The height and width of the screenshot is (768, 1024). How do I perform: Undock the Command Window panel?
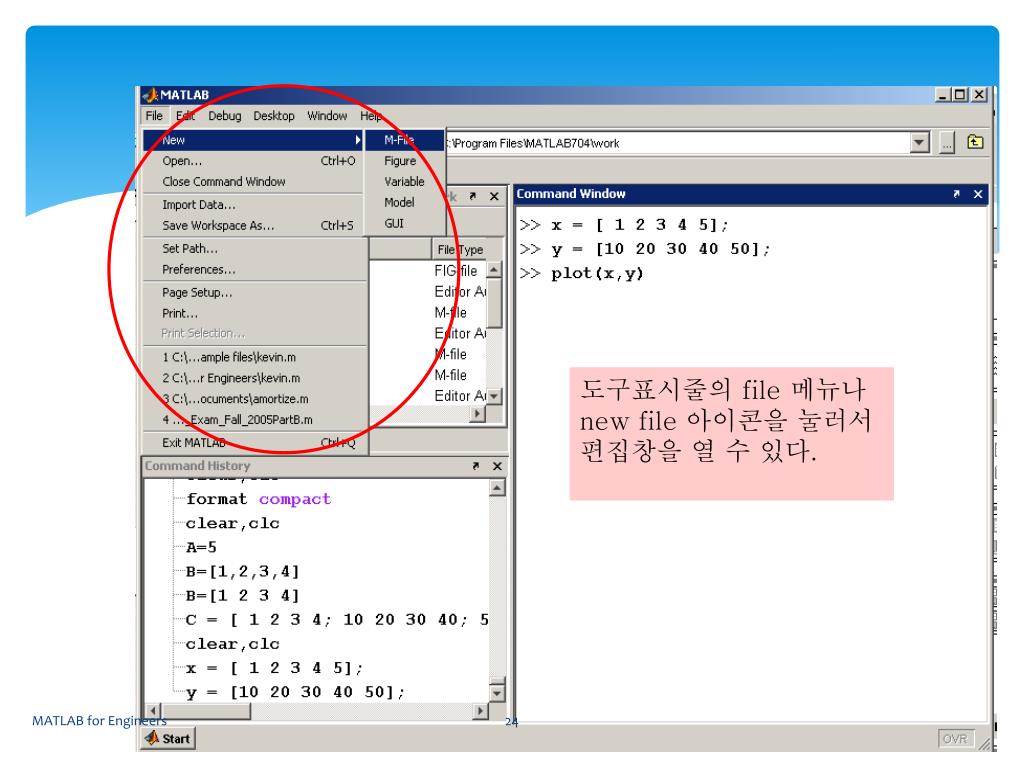tap(957, 194)
